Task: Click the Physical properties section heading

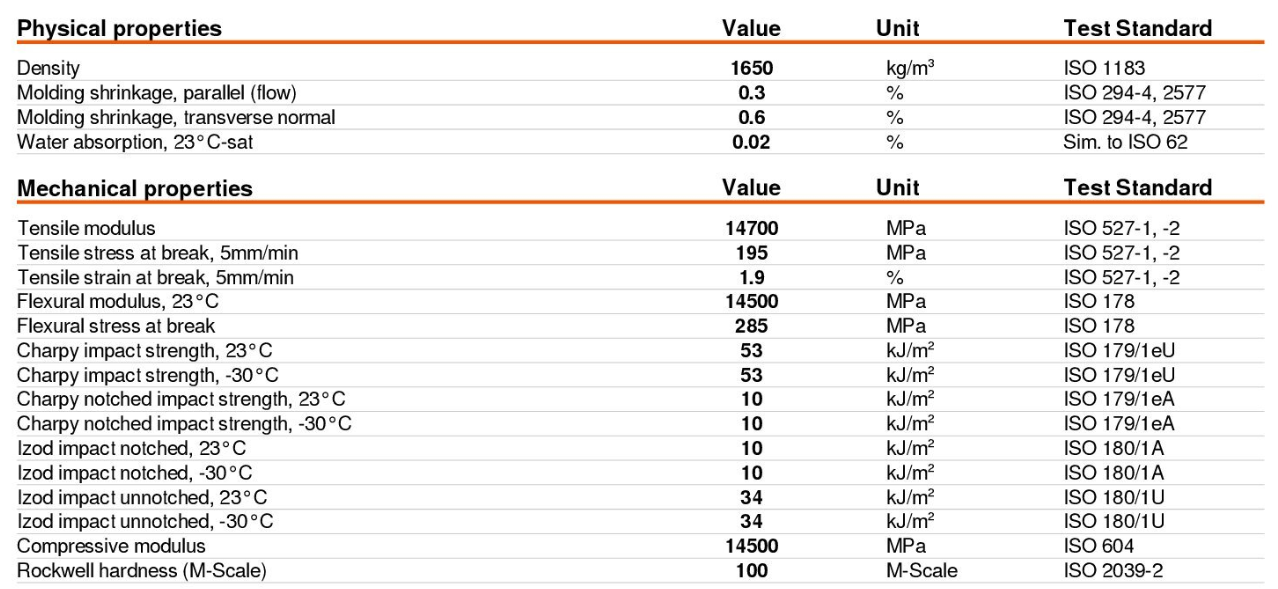Action: coord(120,29)
